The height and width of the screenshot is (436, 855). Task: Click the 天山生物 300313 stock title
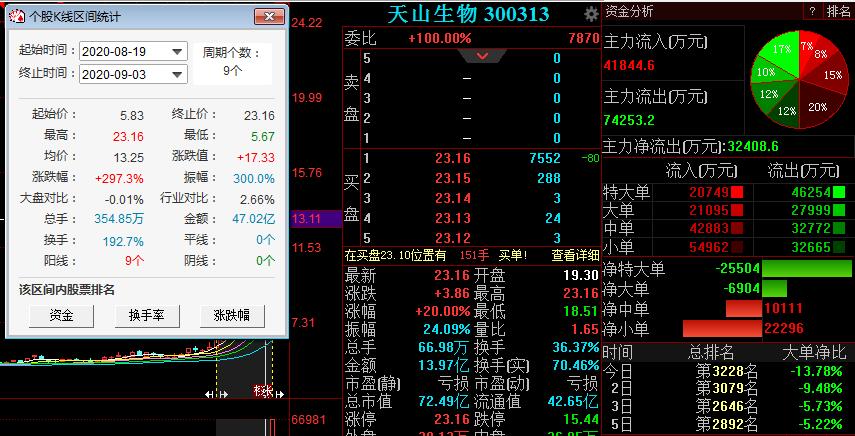[468, 14]
